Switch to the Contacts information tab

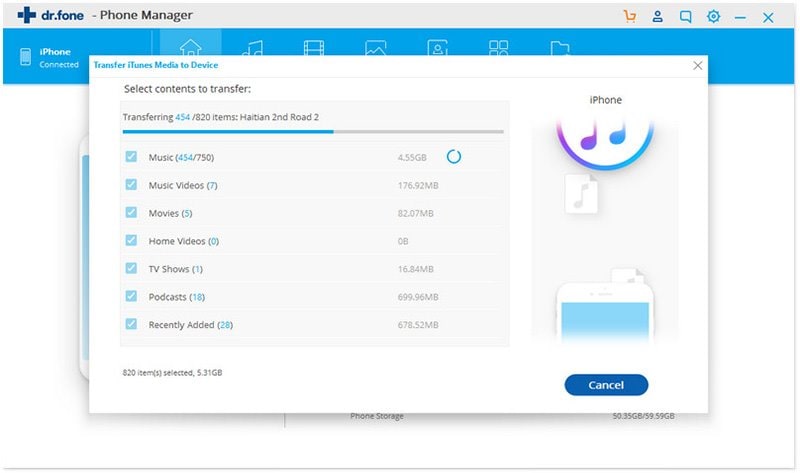437,47
